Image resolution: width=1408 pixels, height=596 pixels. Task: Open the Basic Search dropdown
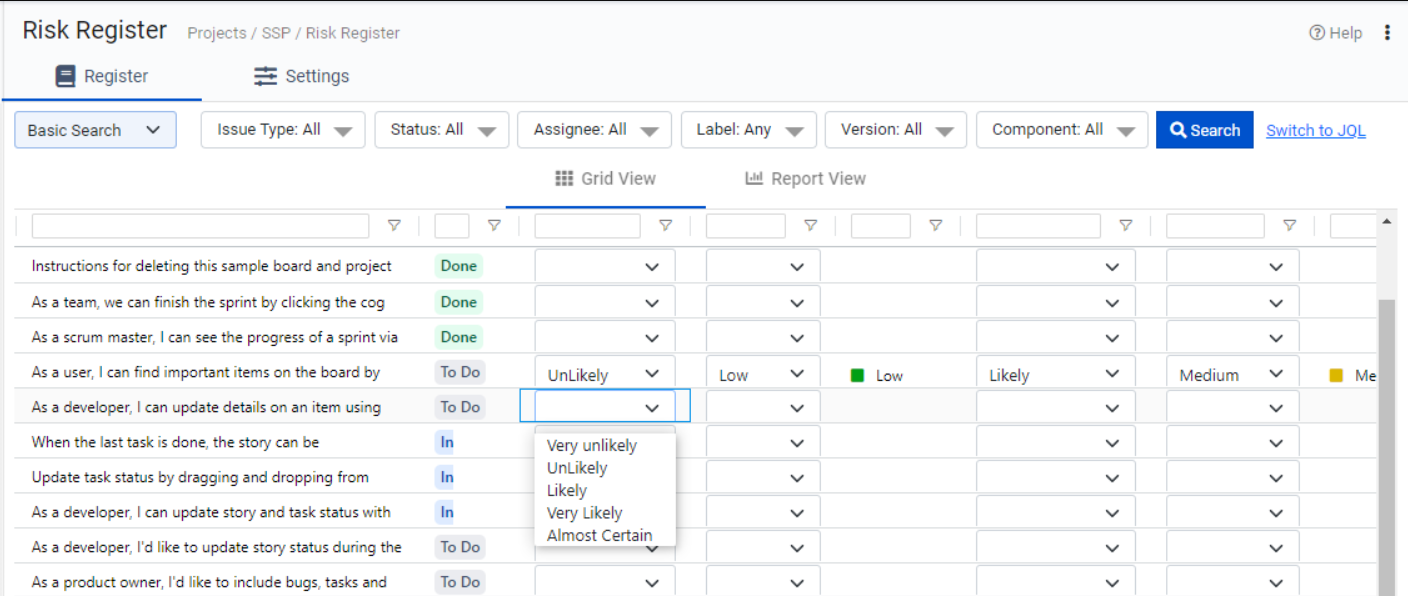95,130
